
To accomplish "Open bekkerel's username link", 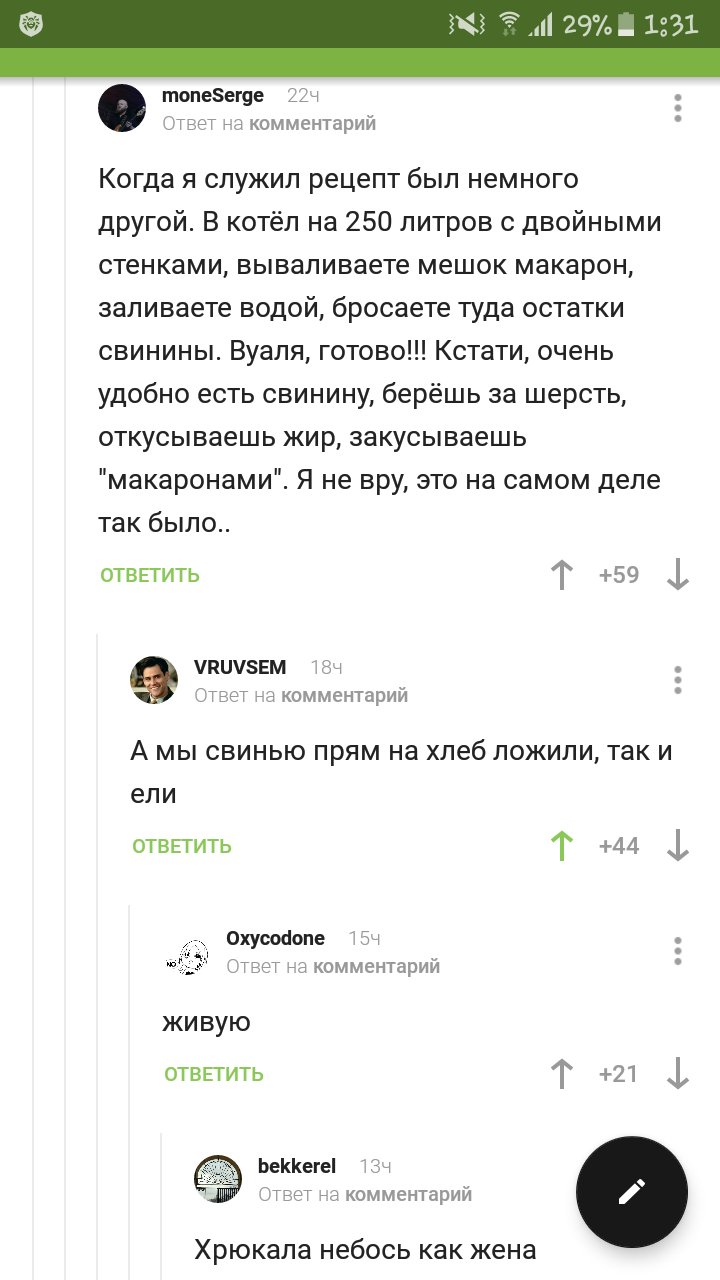I will coord(297,1166).
